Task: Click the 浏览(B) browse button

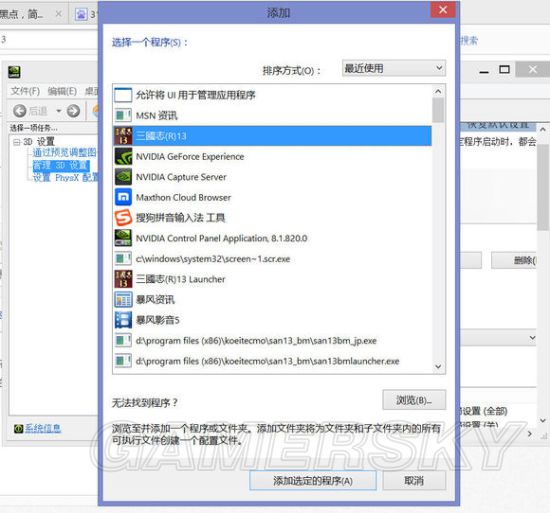Action: [x=414, y=400]
